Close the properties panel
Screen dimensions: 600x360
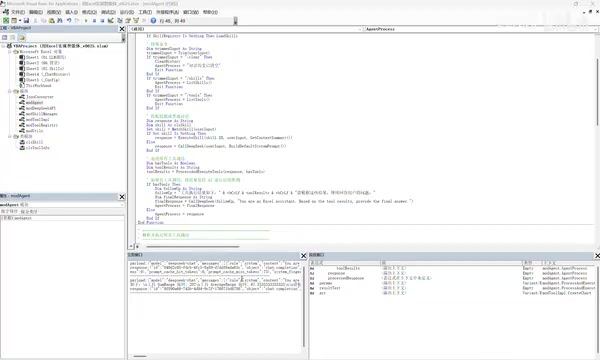[122, 197]
